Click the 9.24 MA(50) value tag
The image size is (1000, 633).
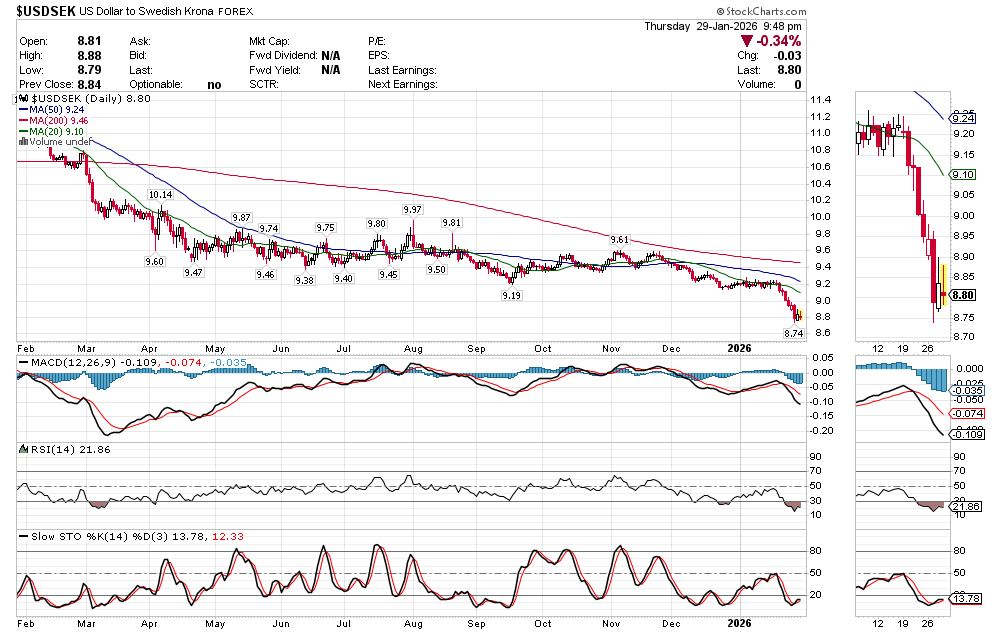pyautogui.click(x=964, y=116)
